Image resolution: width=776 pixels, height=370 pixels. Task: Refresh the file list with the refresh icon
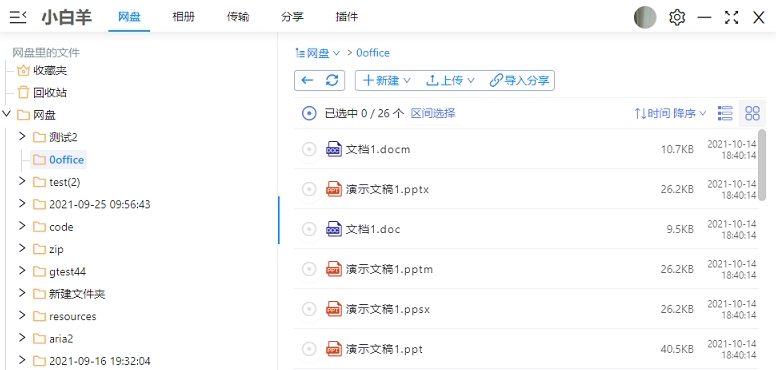coord(332,81)
